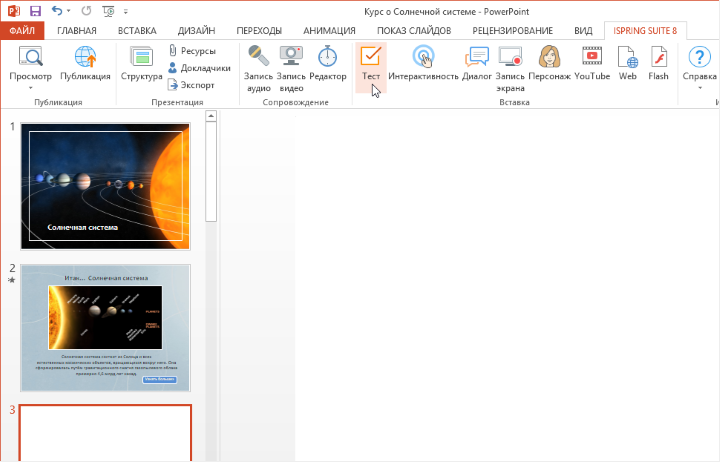
Task: Open Customize Quick Access Toolbar dropdown
Action: click(x=125, y=11)
